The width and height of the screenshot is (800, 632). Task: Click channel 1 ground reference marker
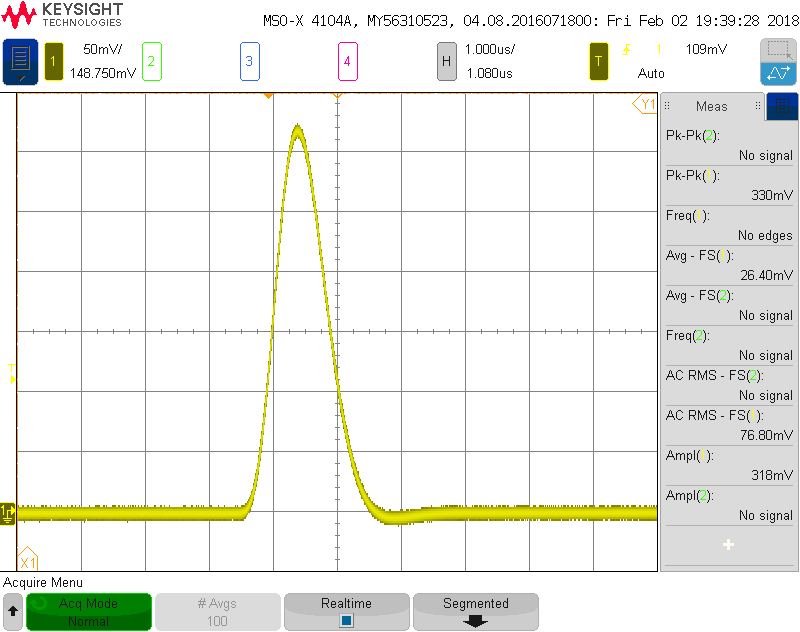(x=8, y=514)
